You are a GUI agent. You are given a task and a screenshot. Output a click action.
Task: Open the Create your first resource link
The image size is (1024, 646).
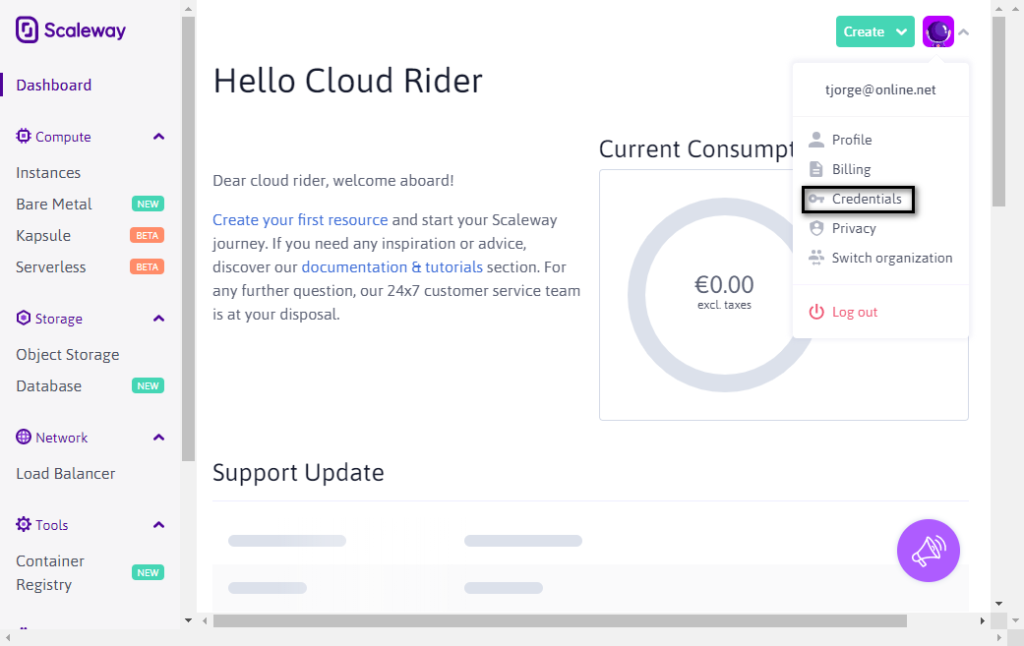click(300, 220)
